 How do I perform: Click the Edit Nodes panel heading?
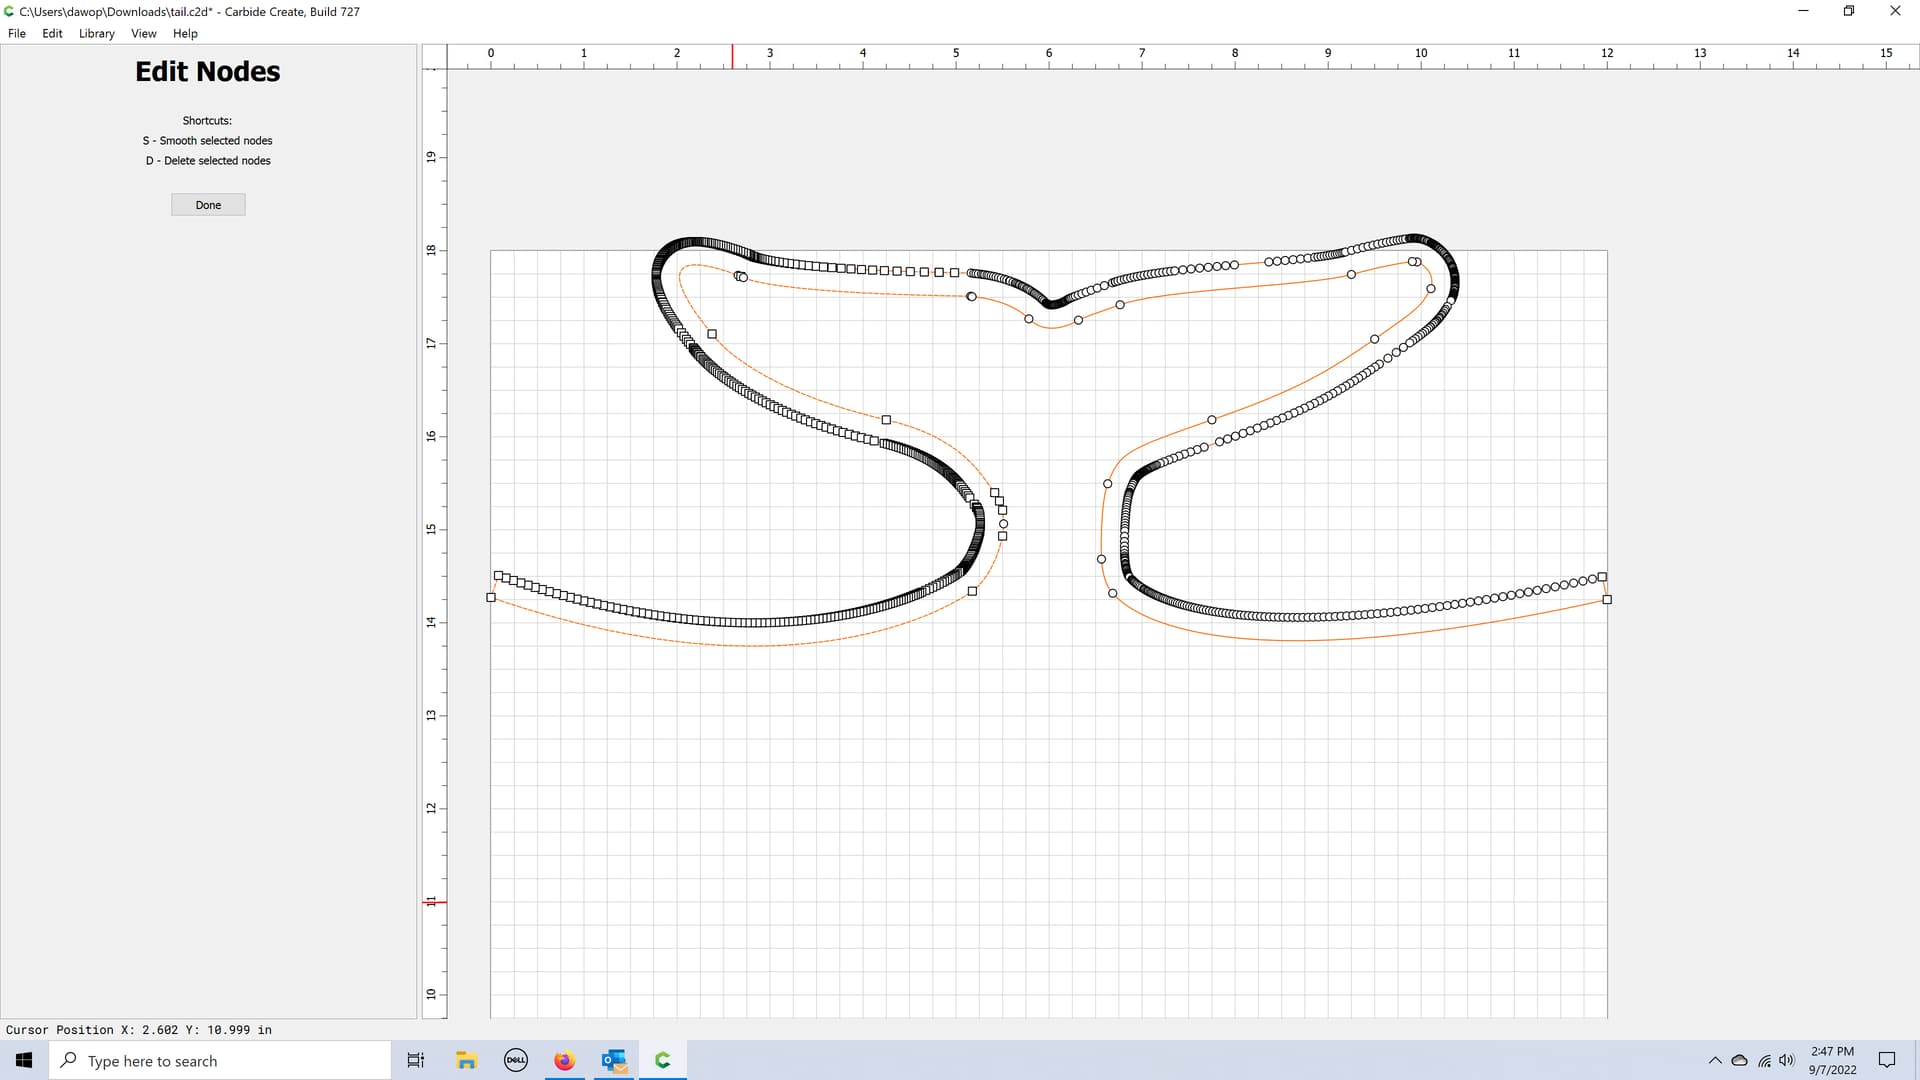[x=208, y=71]
